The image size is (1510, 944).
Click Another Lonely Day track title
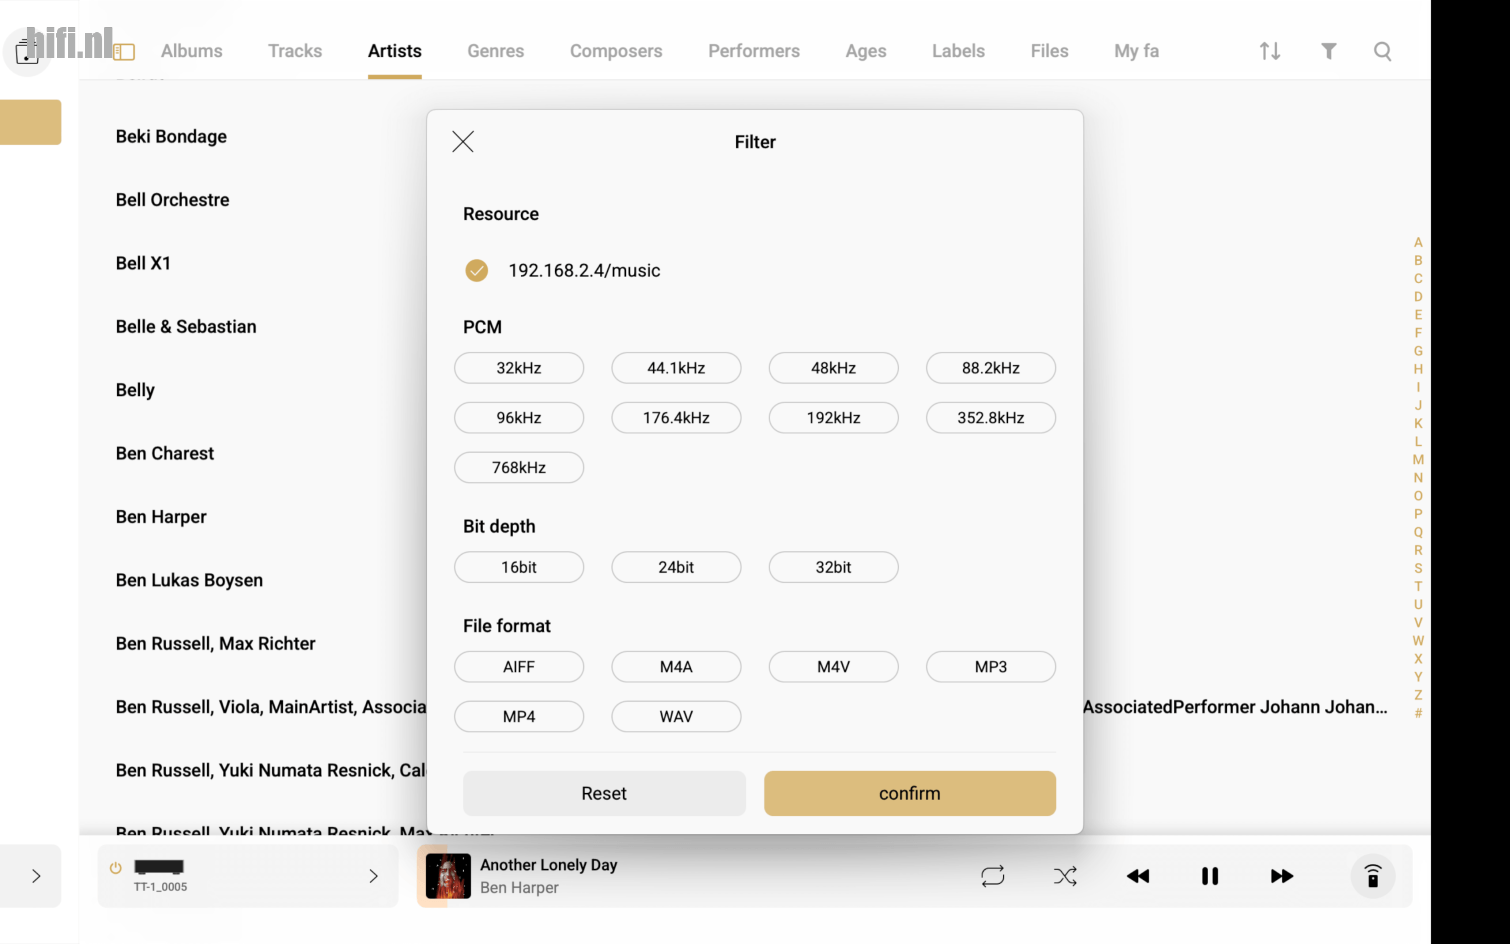[x=549, y=865]
